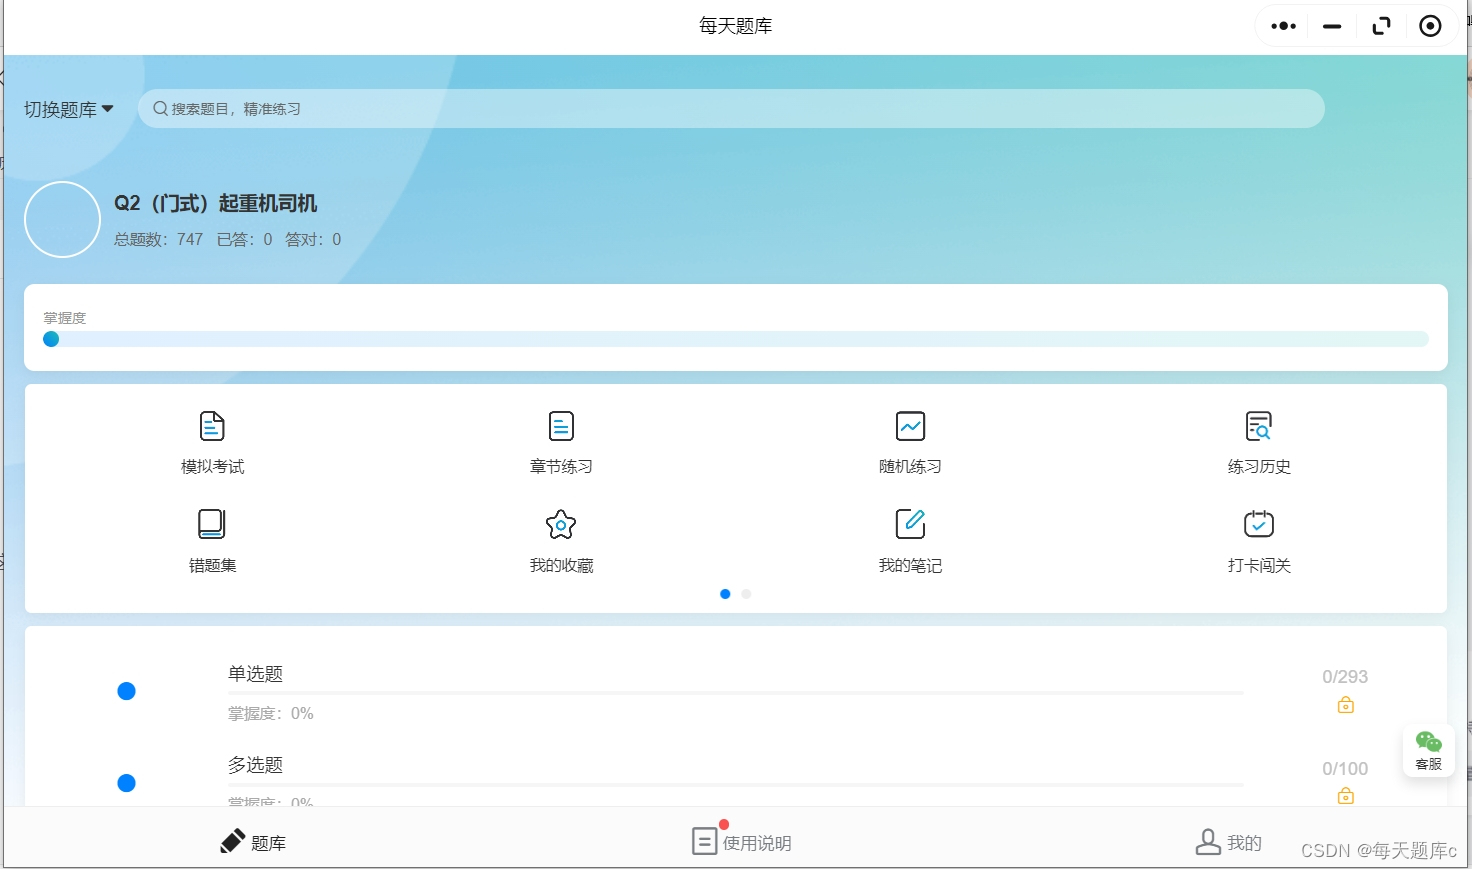Viewport: 1472px width, 869px height.
Task: Switch to the 题库 bottom tab
Action: (x=253, y=842)
